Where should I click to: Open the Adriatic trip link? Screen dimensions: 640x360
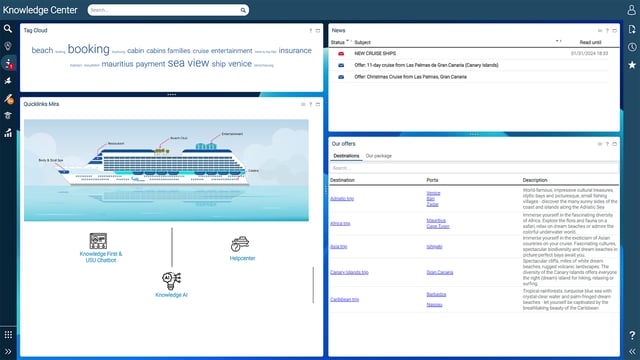pos(342,199)
